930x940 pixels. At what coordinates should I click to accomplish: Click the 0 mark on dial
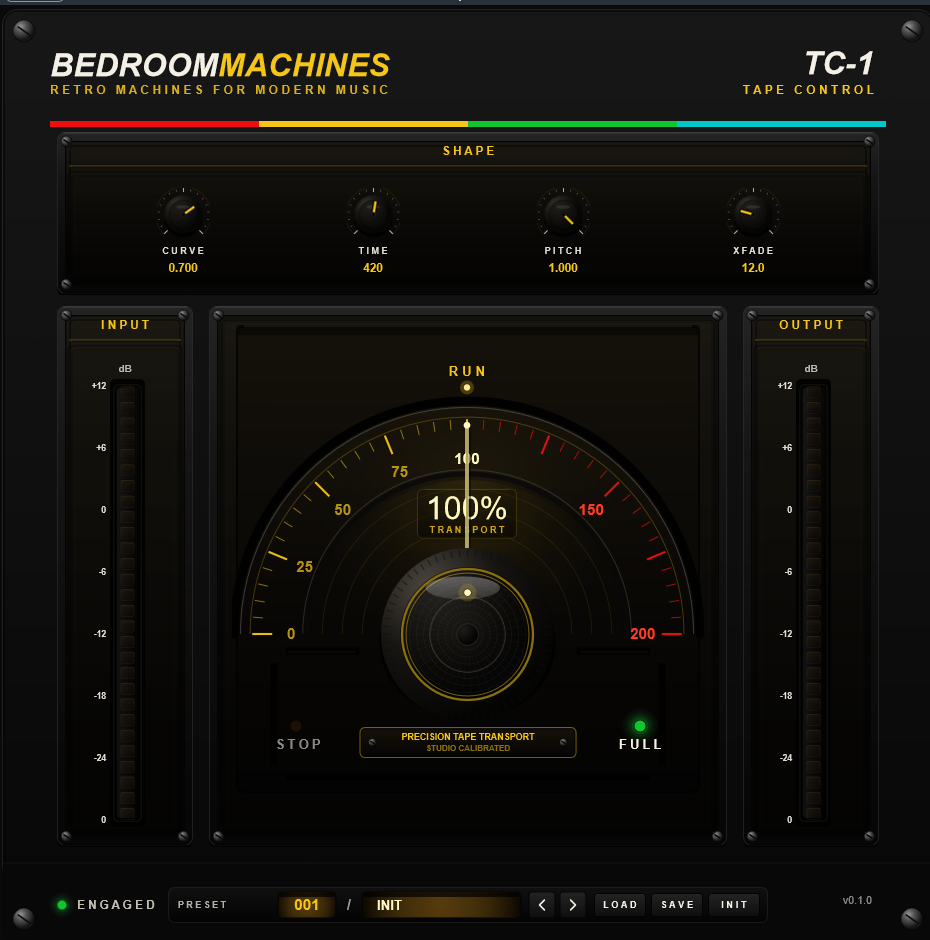[291, 634]
